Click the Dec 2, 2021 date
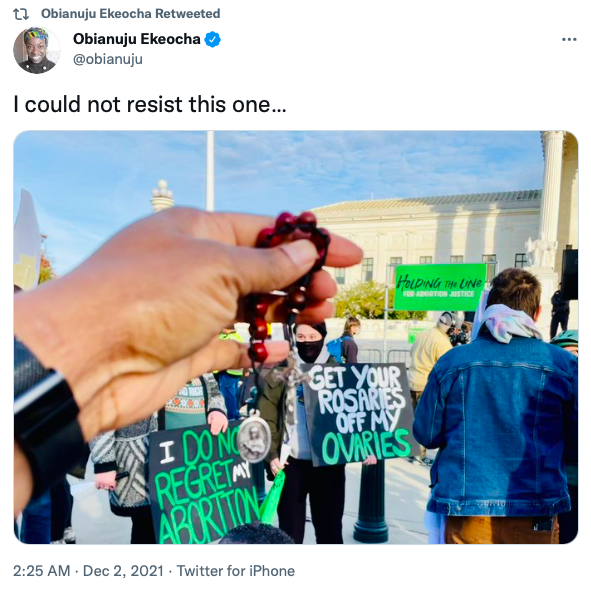The height and width of the screenshot is (592, 591). 123,571
